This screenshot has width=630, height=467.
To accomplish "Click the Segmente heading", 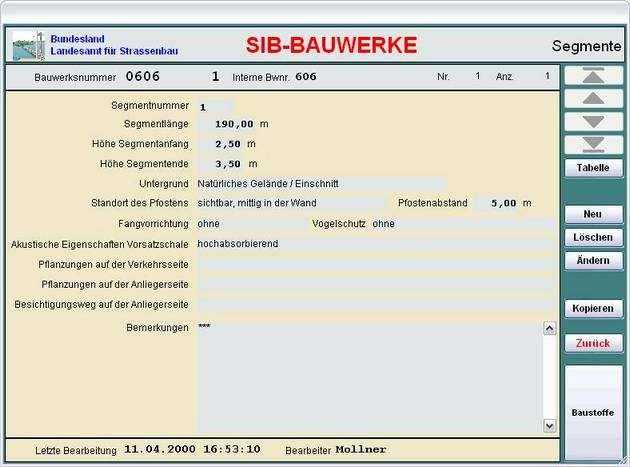I will point(587,46).
